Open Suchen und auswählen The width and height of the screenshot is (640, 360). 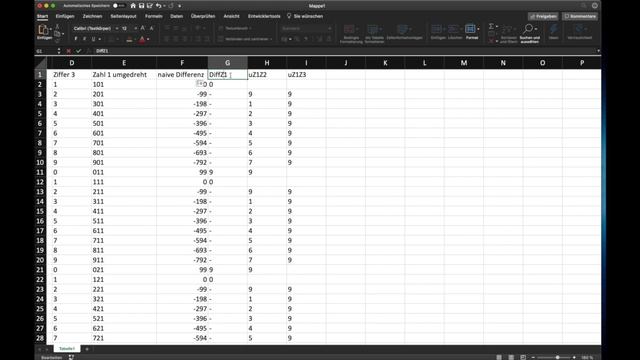(529, 33)
